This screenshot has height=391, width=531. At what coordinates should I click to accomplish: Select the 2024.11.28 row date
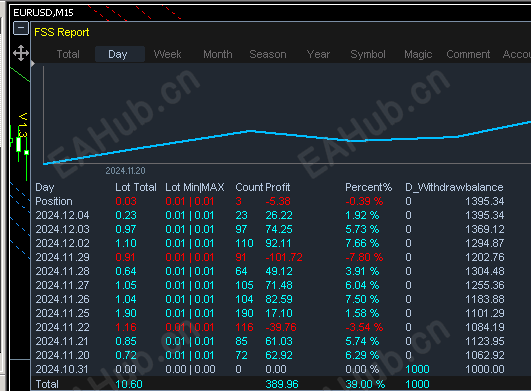click(x=62, y=271)
